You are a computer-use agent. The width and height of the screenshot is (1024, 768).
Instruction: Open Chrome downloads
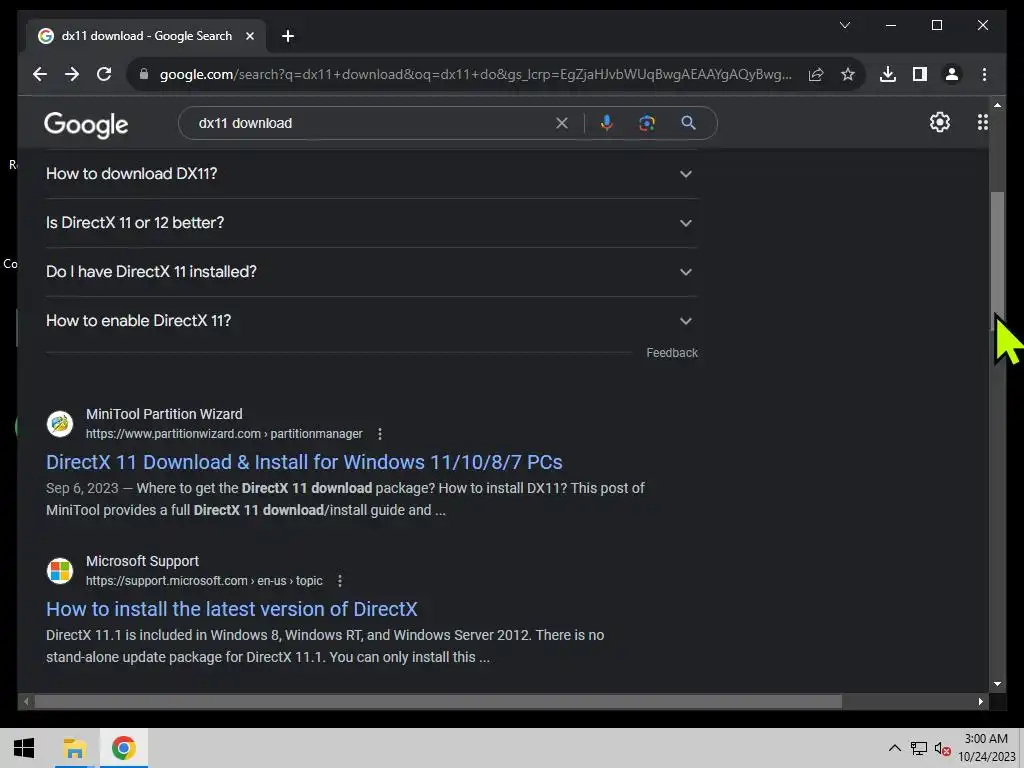[888, 74]
